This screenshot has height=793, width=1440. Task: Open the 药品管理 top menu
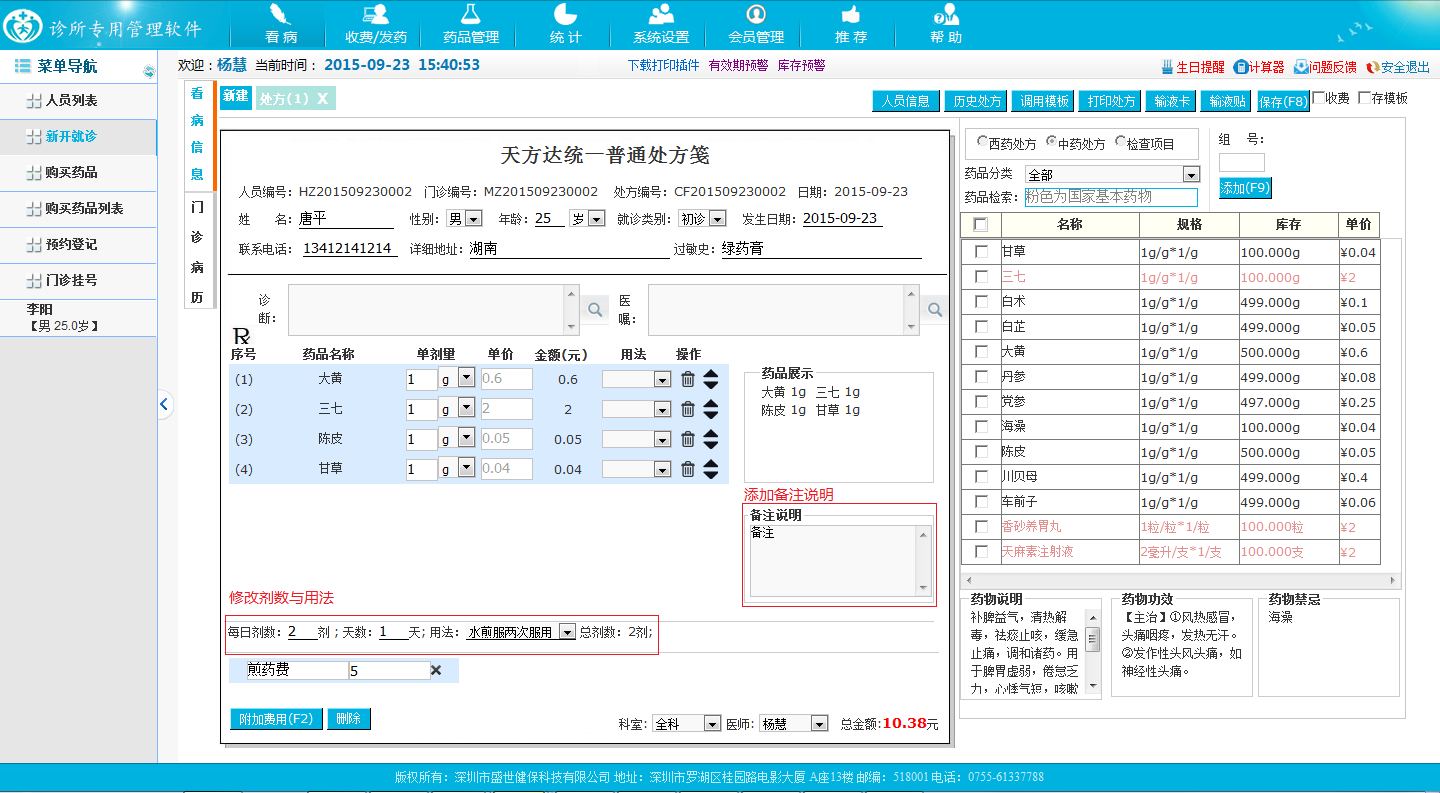(x=470, y=25)
